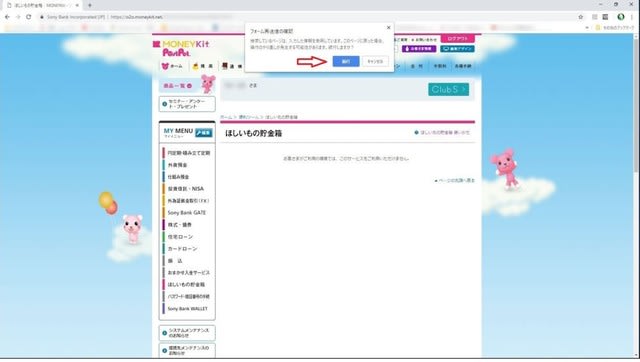Open システムメンテナンスのお知らせ link
This screenshot has height=362, width=640.
[187, 333]
